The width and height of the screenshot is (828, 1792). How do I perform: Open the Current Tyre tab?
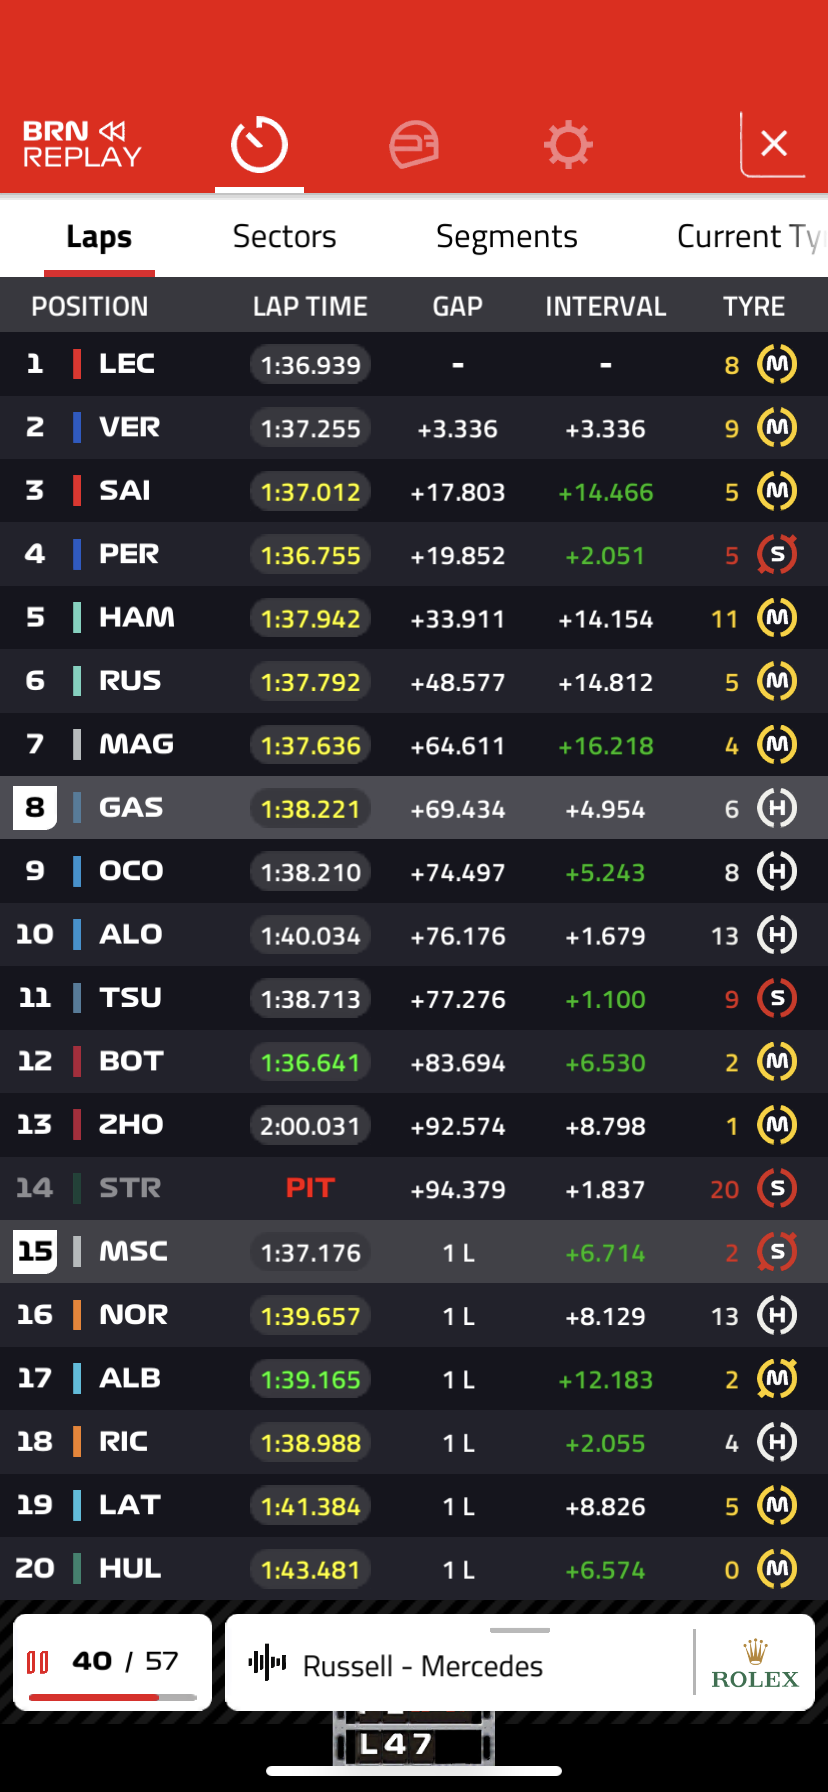tap(748, 237)
